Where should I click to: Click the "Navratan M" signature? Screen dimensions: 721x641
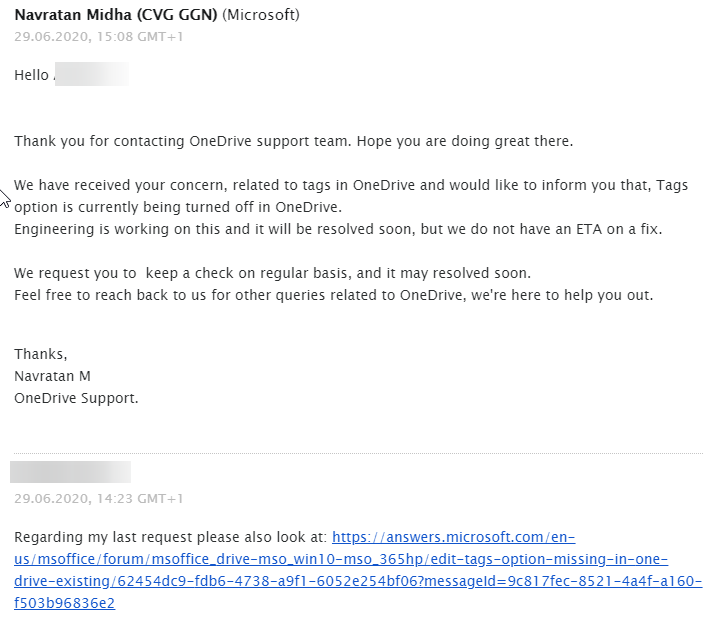[52, 376]
